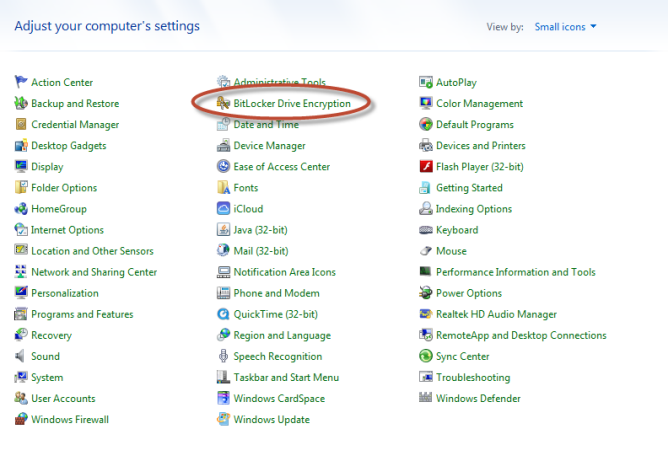Screen dimensions: 668x470
Task: Open the Mouse settings link
Action: tap(451, 251)
